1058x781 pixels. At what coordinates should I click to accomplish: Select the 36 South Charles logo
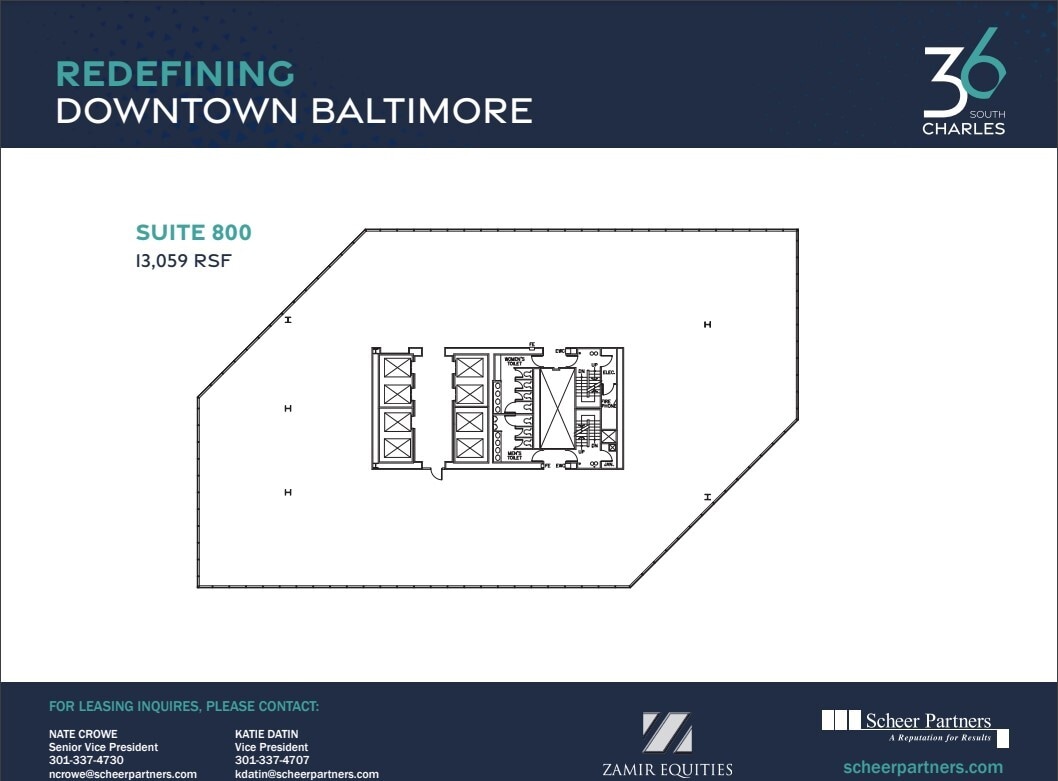click(x=962, y=85)
